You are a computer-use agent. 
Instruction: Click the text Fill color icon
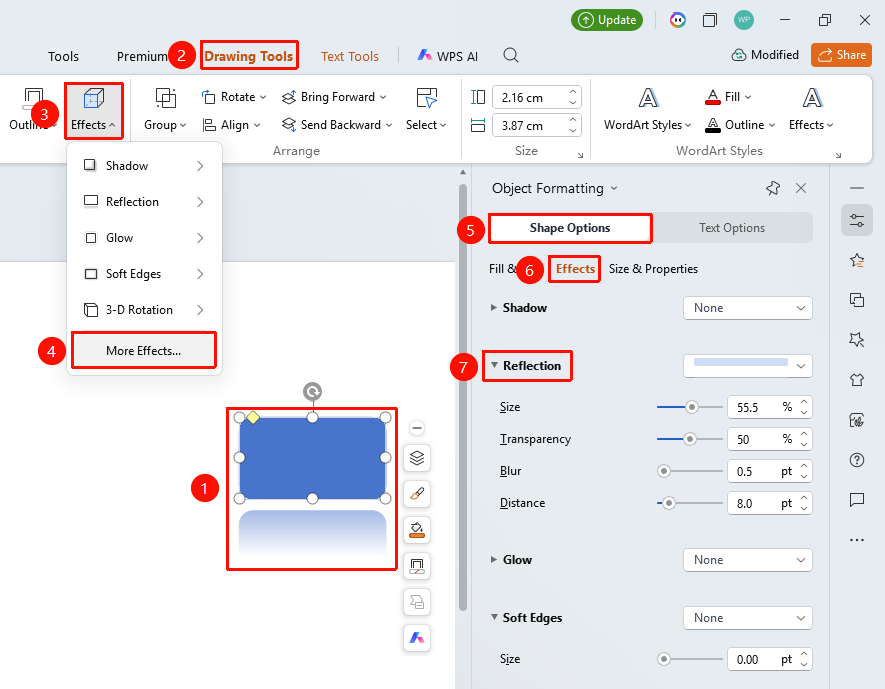click(x=713, y=97)
